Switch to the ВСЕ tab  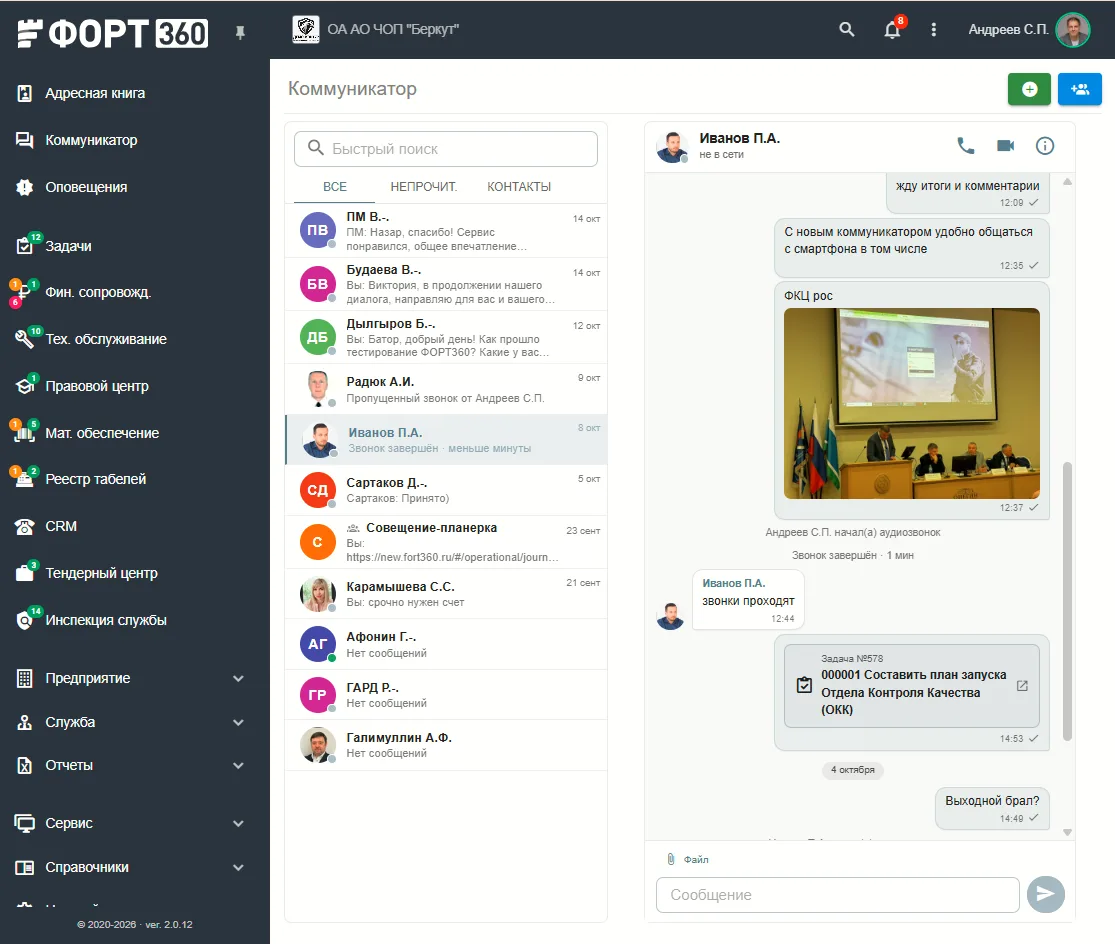coord(335,186)
